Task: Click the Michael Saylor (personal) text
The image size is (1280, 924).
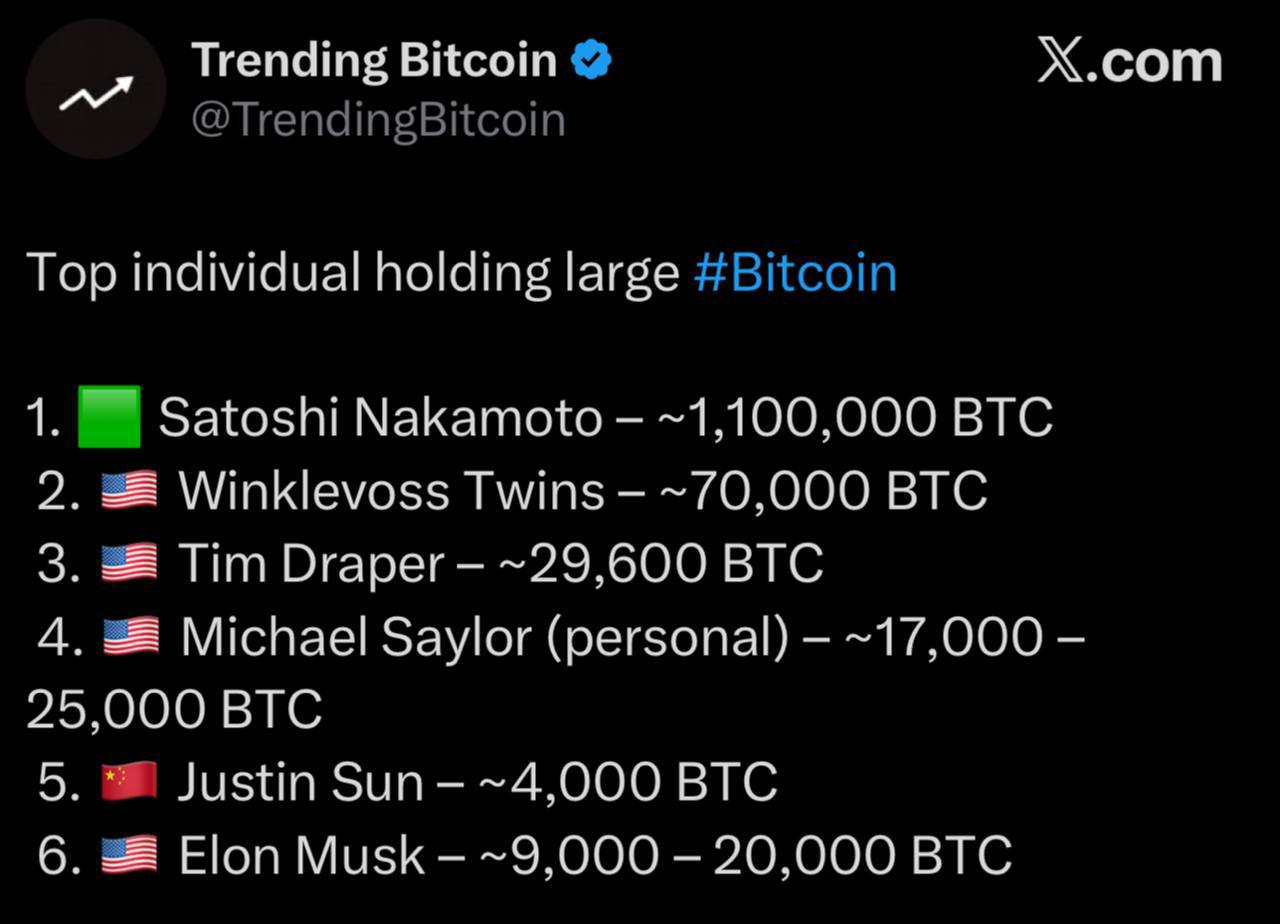Action: [484, 637]
